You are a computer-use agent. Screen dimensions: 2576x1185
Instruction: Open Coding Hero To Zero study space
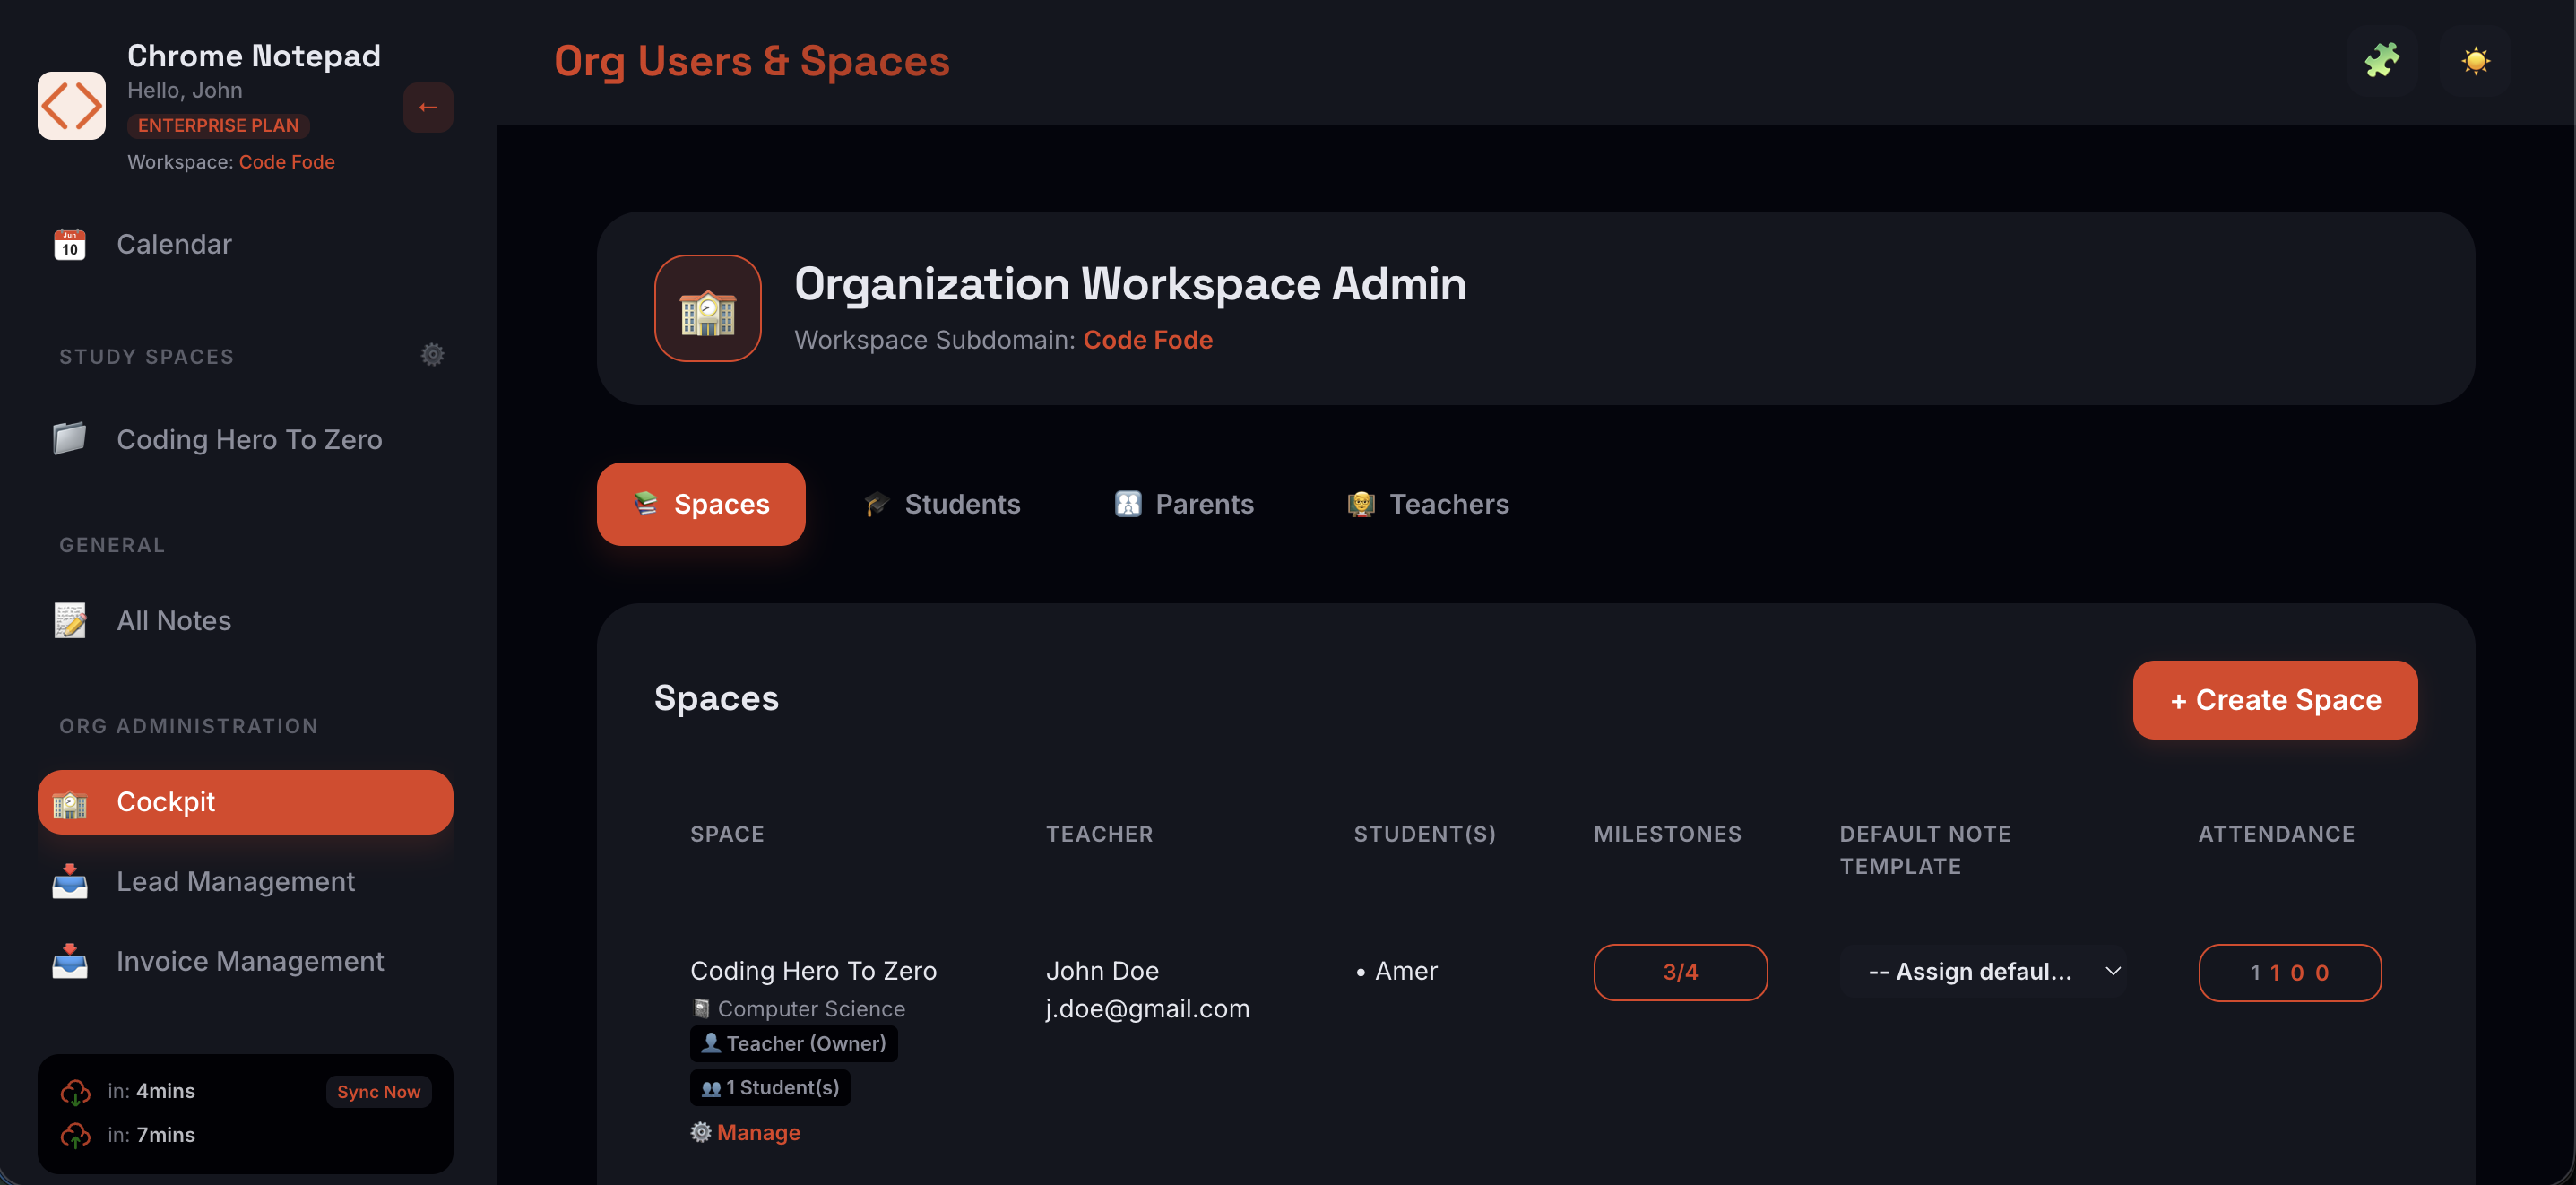[245, 439]
